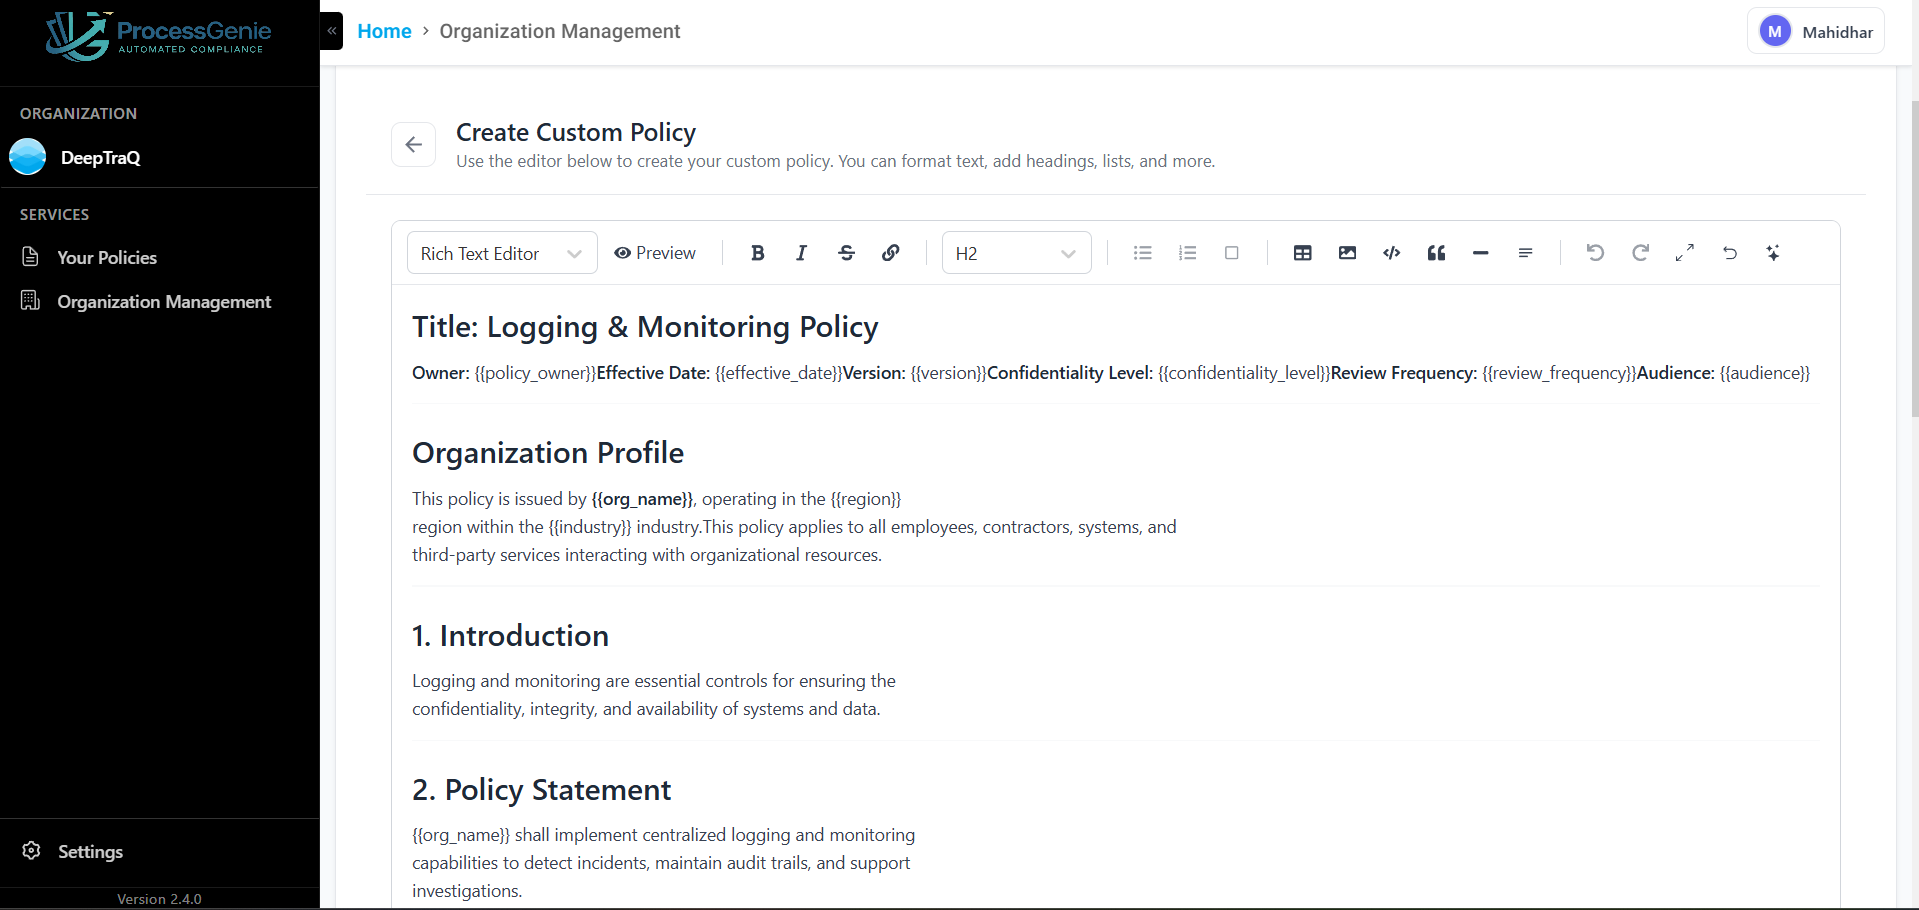Viewport: 1919px width, 910px height.
Task: Navigate to Home breadcrumb
Action: tap(384, 31)
